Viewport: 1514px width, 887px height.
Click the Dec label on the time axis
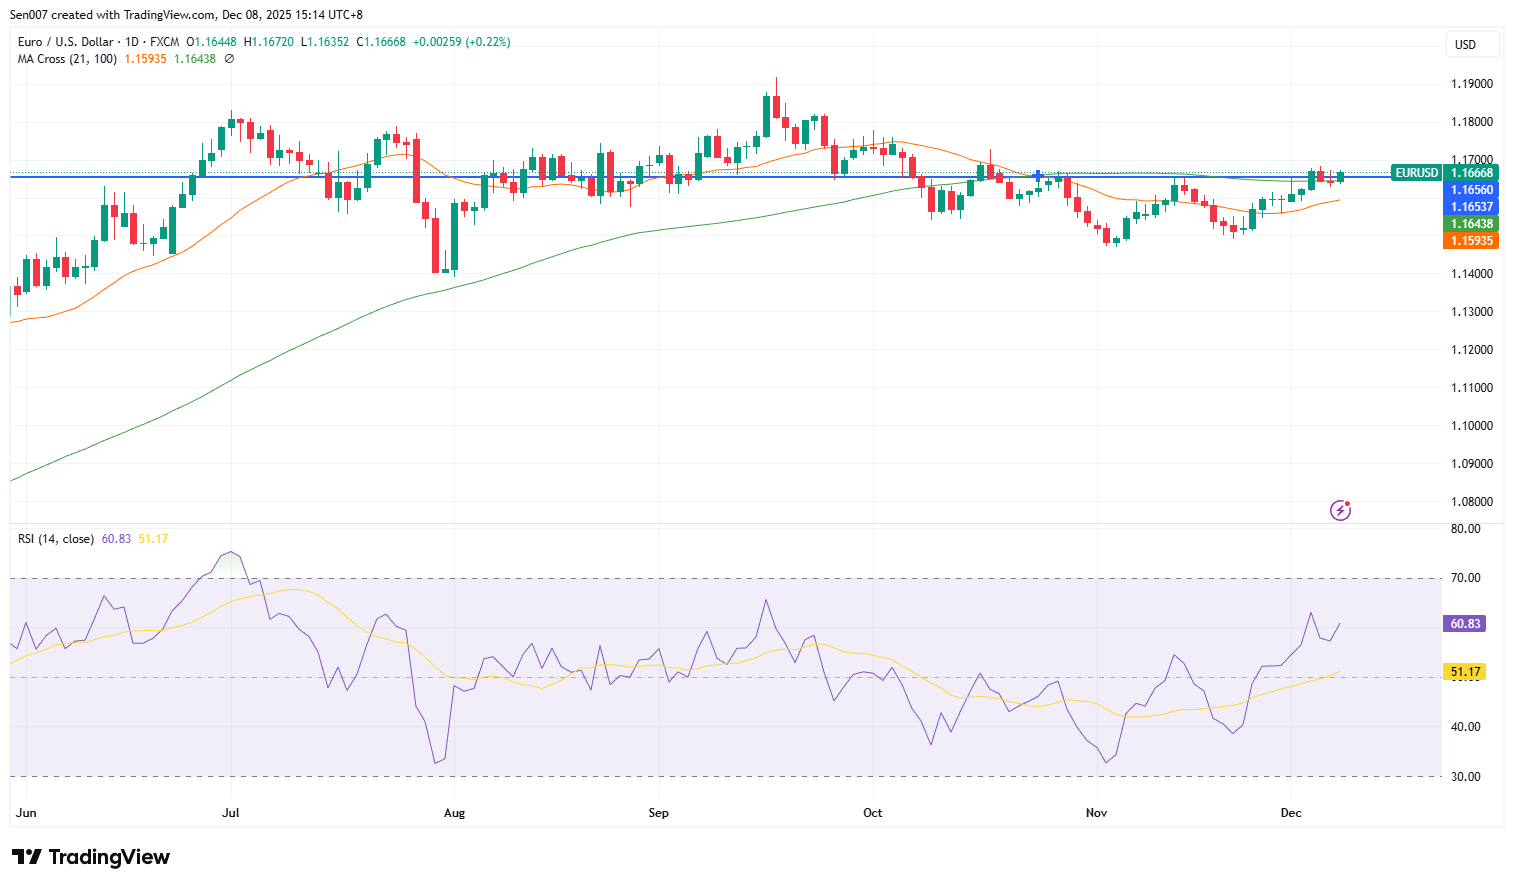pyautogui.click(x=1291, y=813)
